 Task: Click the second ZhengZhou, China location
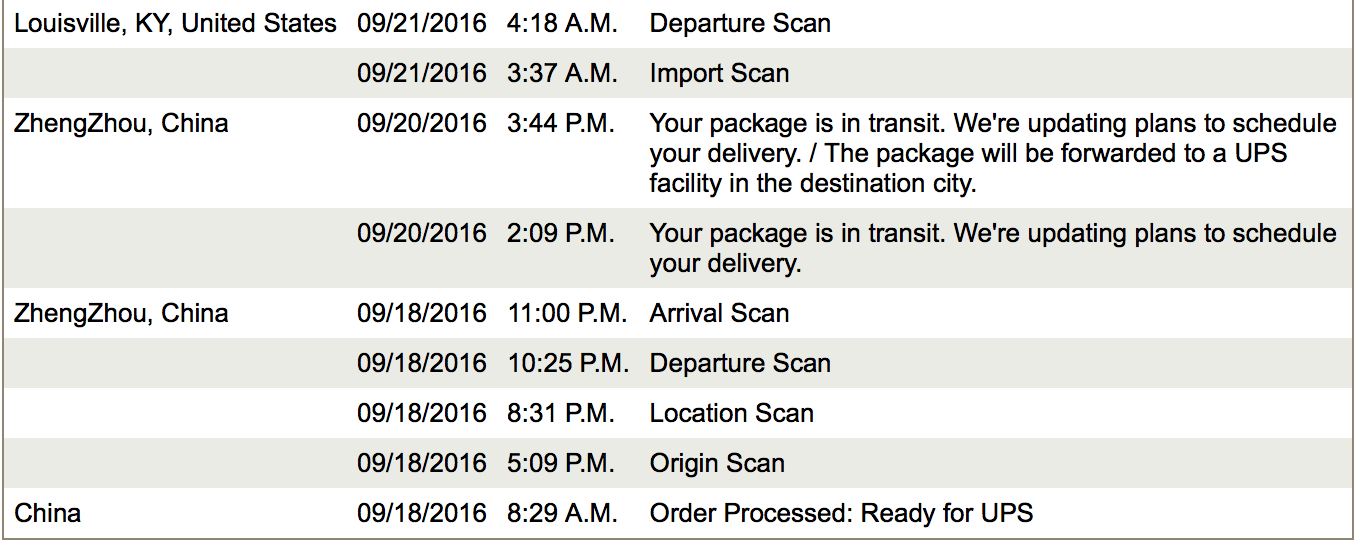pyautogui.click(x=121, y=314)
